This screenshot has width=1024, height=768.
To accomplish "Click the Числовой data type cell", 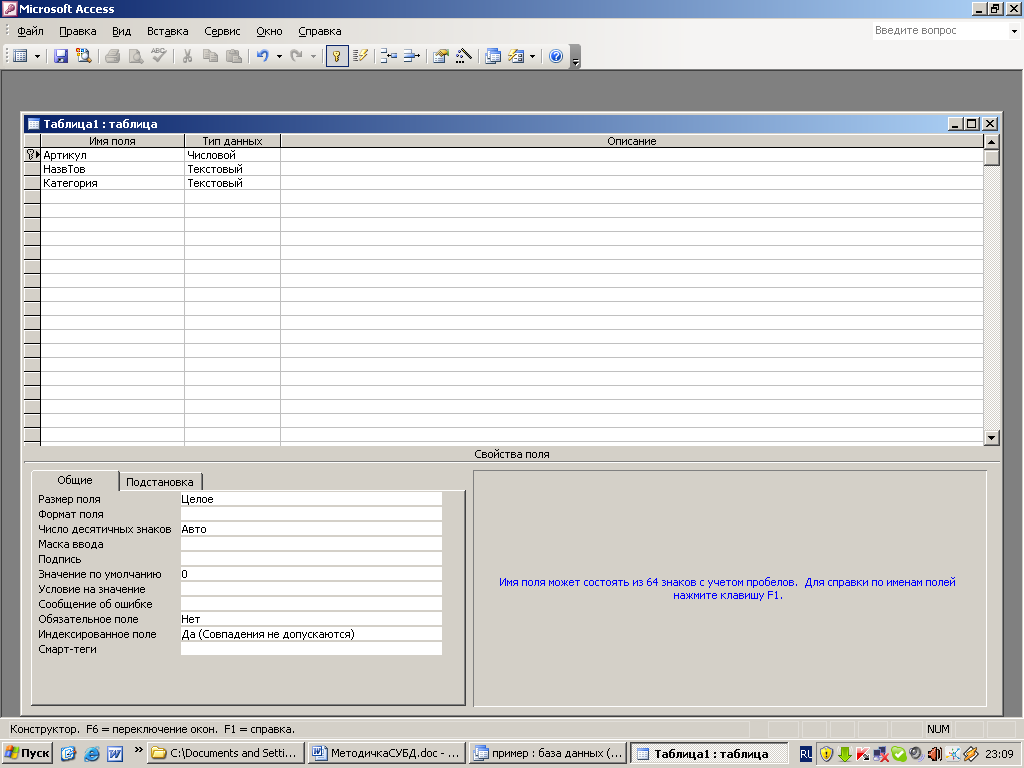I will (232, 155).
